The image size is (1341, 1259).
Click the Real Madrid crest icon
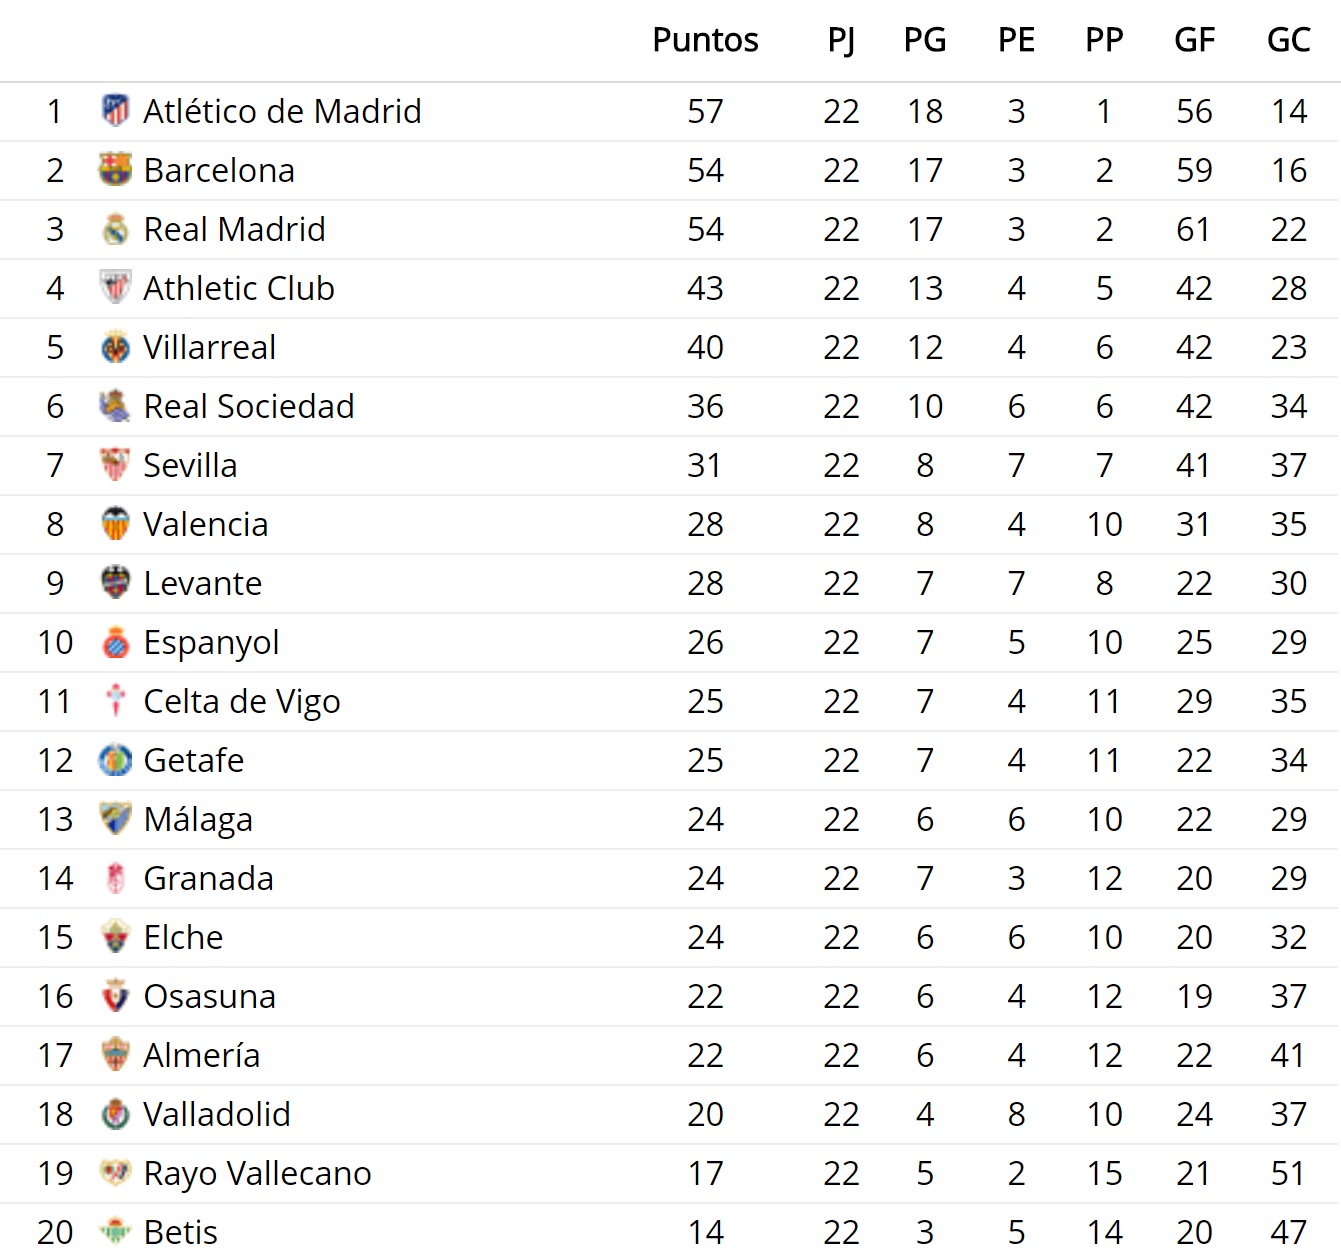(x=116, y=229)
